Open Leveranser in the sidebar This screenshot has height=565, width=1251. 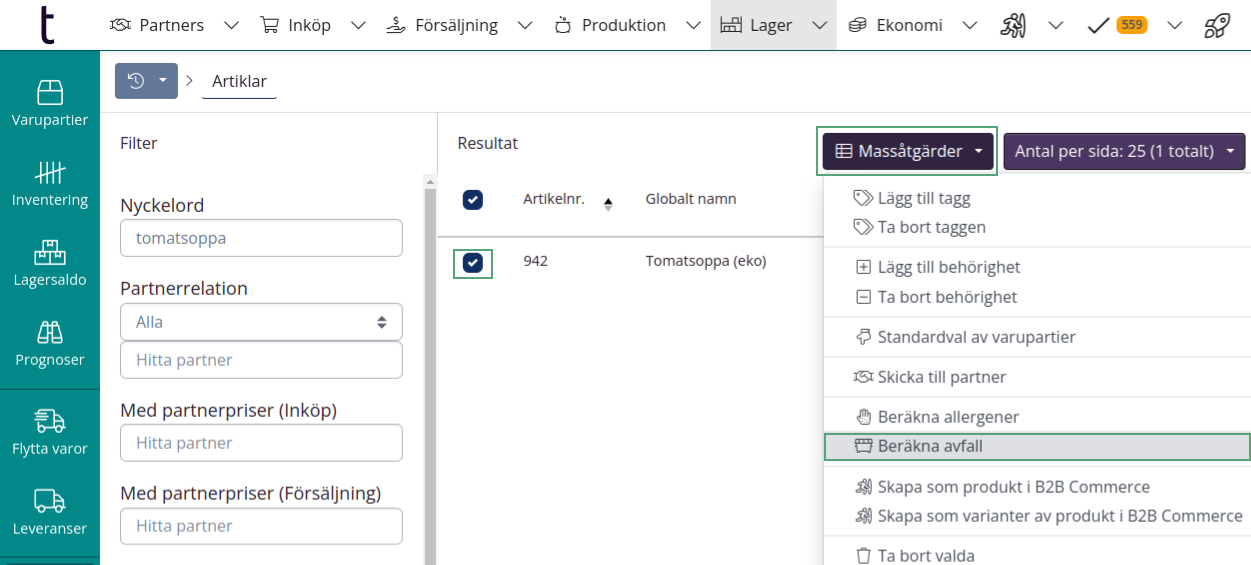[x=50, y=512]
